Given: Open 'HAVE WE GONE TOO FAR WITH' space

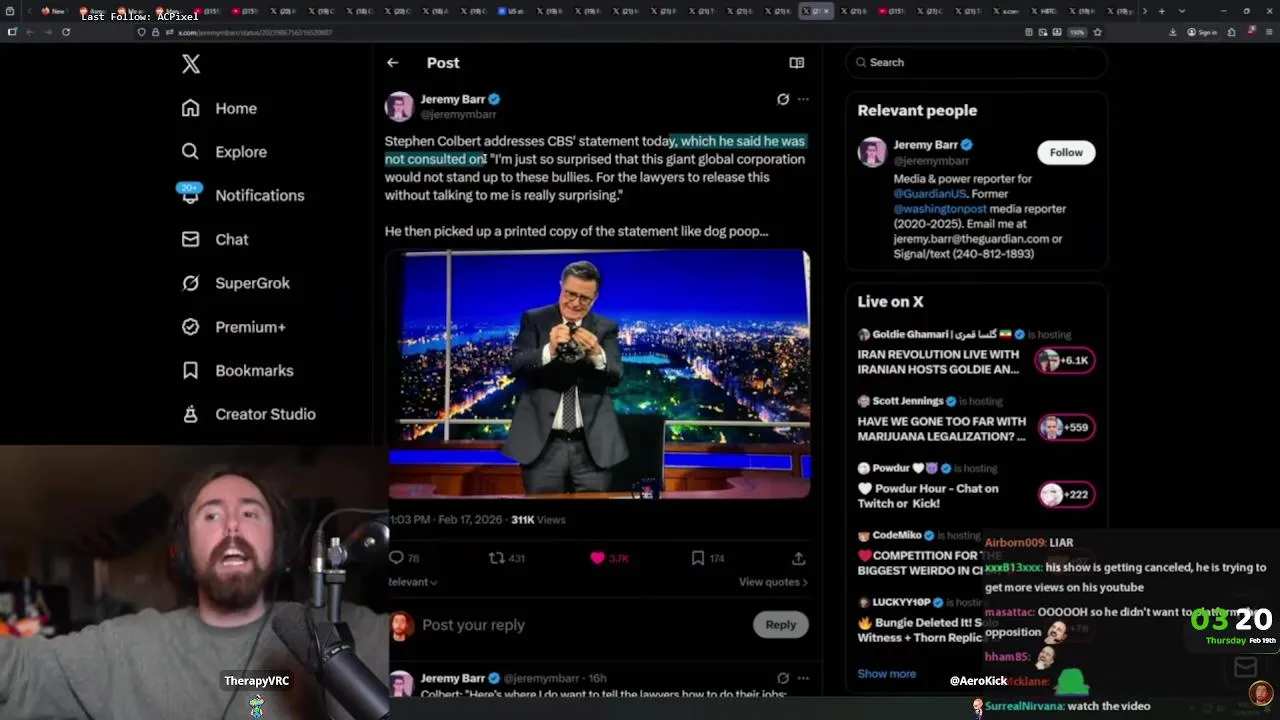Looking at the screenshot, I should (x=941, y=421).
